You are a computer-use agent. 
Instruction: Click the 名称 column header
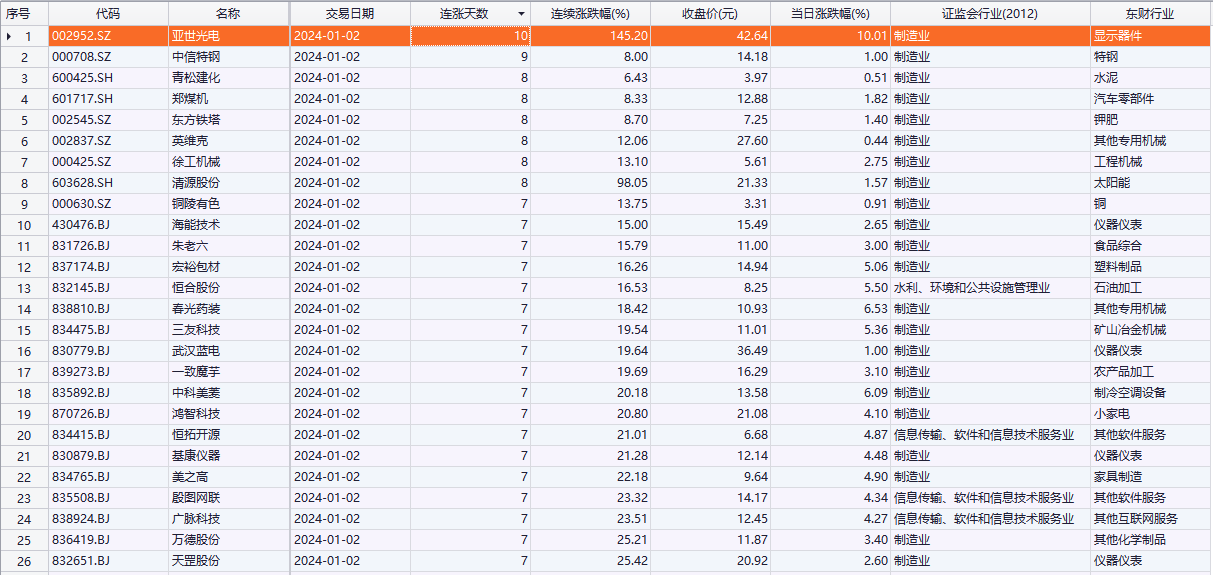(x=228, y=14)
